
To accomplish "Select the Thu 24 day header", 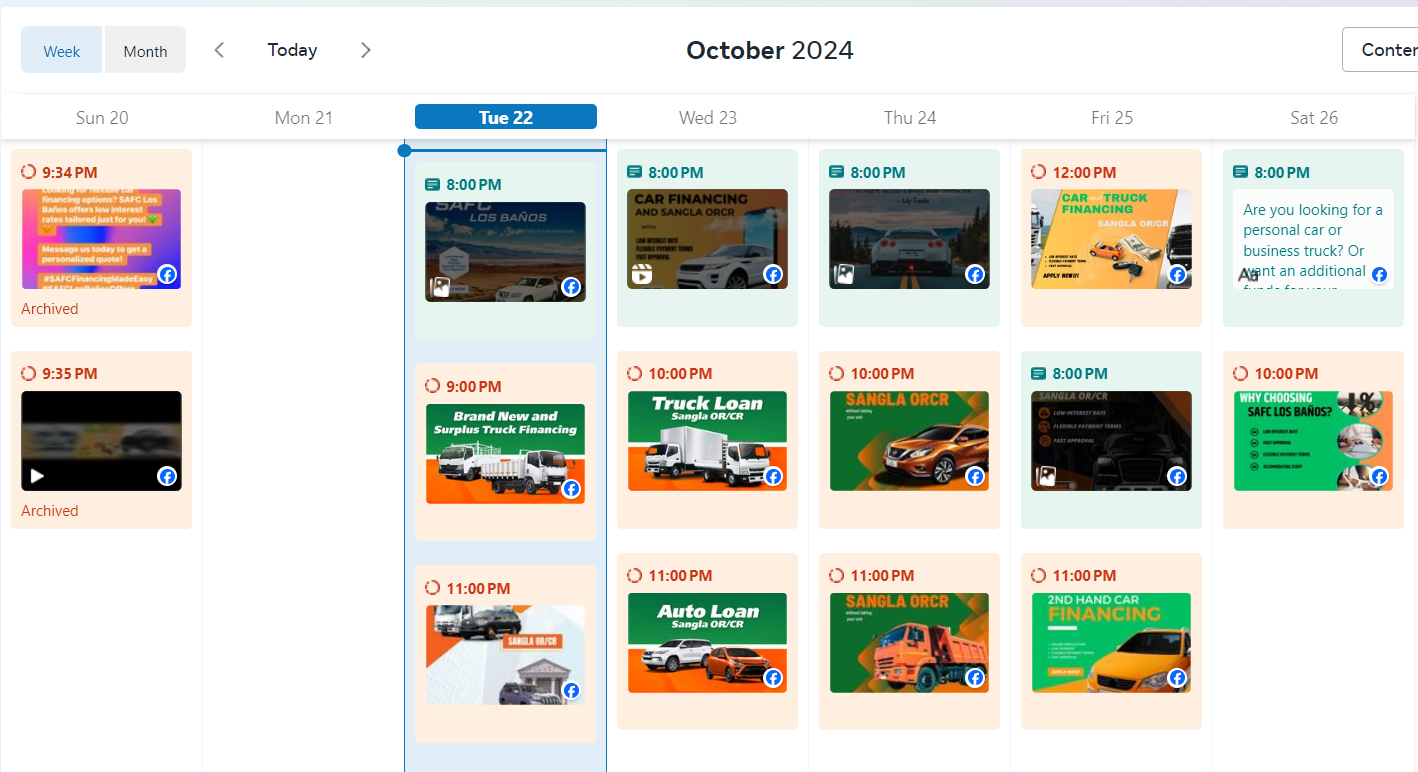I will [x=910, y=117].
